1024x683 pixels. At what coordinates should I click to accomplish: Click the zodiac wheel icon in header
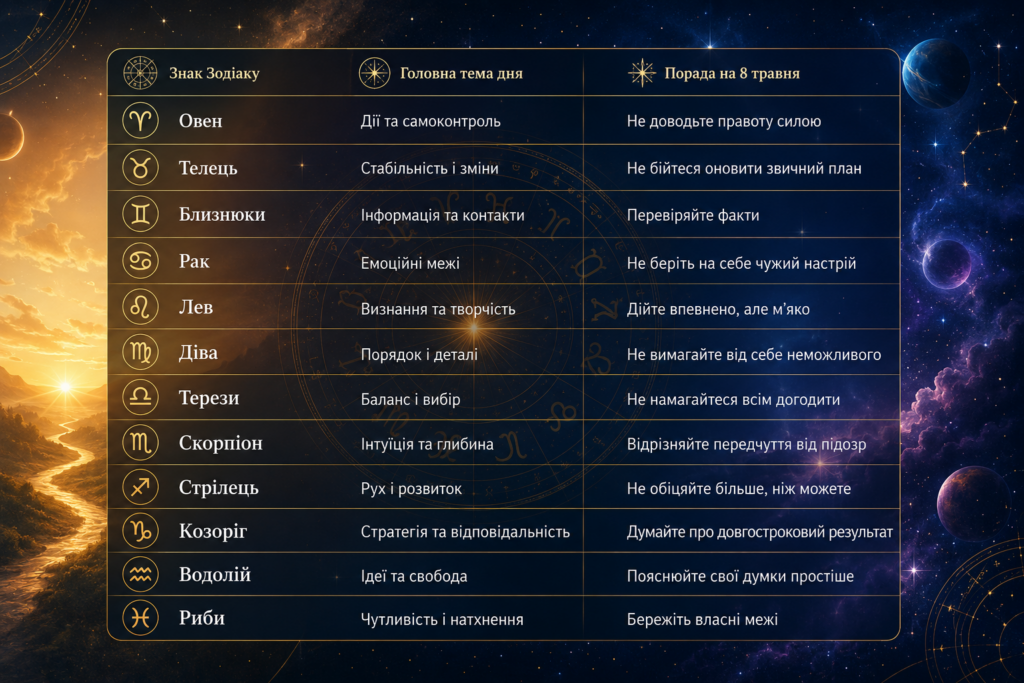[140, 72]
